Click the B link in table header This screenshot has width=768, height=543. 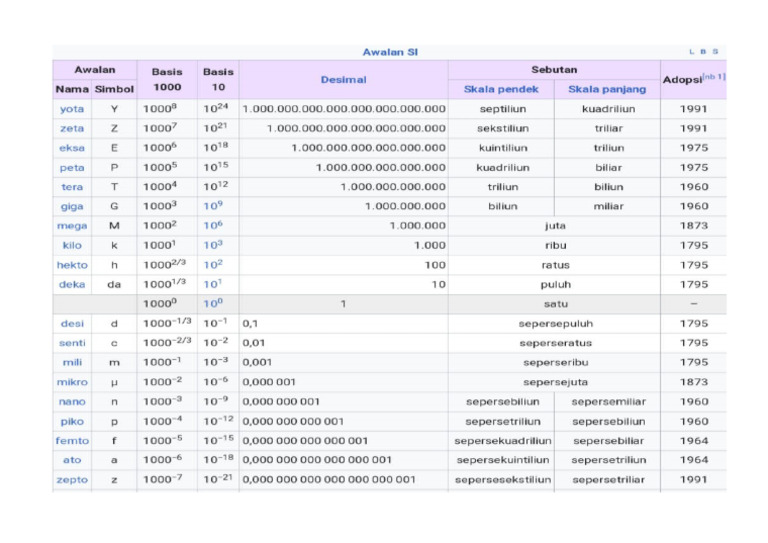point(703,51)
